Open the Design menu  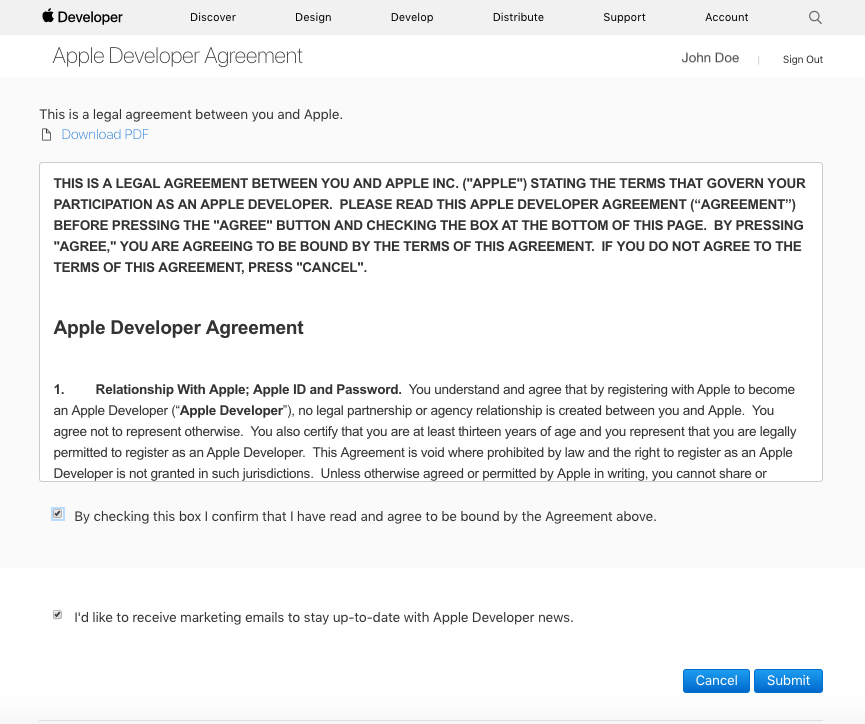(x=313, y=17)
